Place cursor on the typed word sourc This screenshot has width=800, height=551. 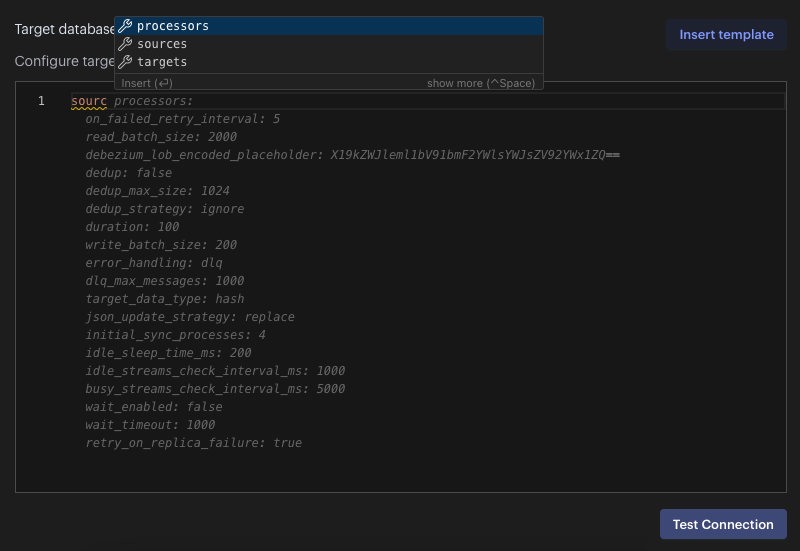click(89, 101)
